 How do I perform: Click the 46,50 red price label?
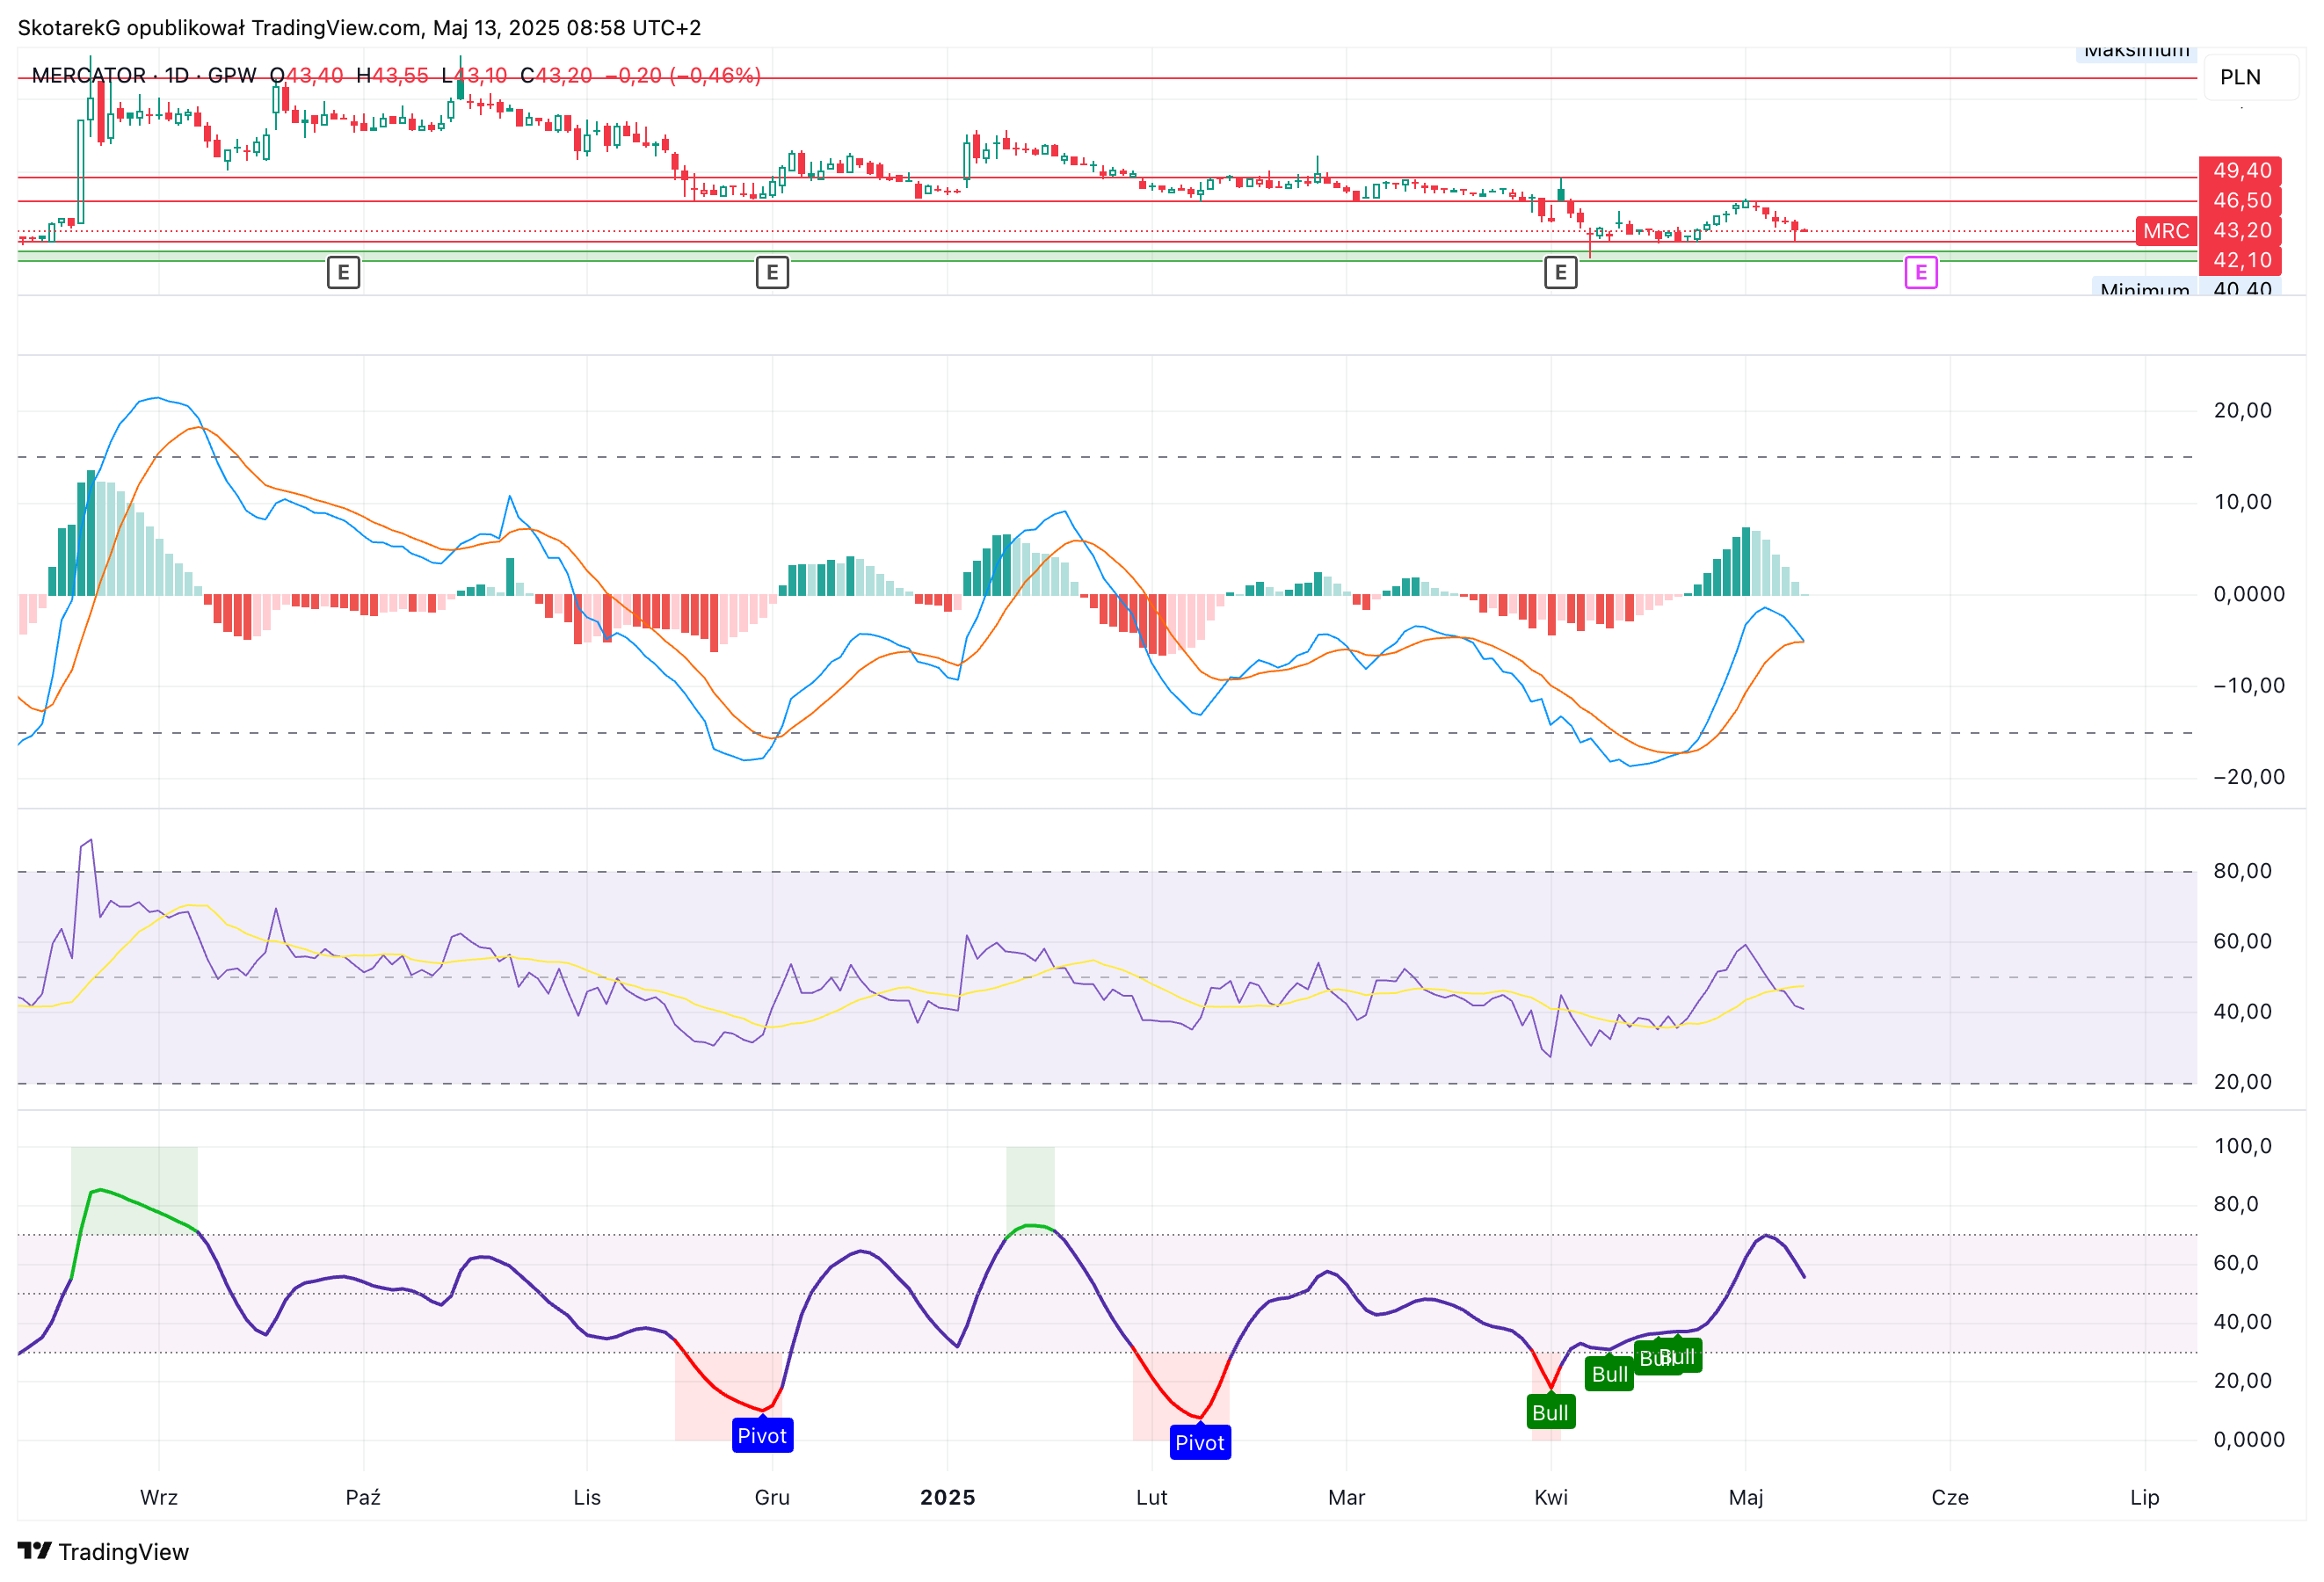point(2240,200)
